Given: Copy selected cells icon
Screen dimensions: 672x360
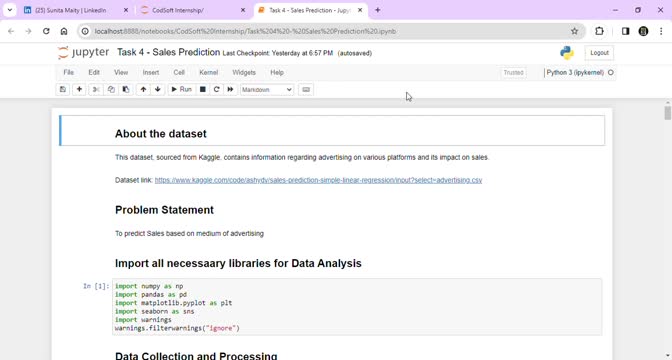Looking at the screenshot, I should tap(111, 90).
